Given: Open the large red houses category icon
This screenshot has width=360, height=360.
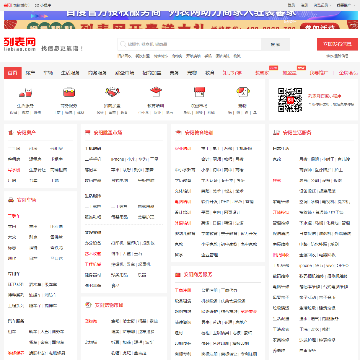Looking at the screenshot, I should [x=25, y=92].
